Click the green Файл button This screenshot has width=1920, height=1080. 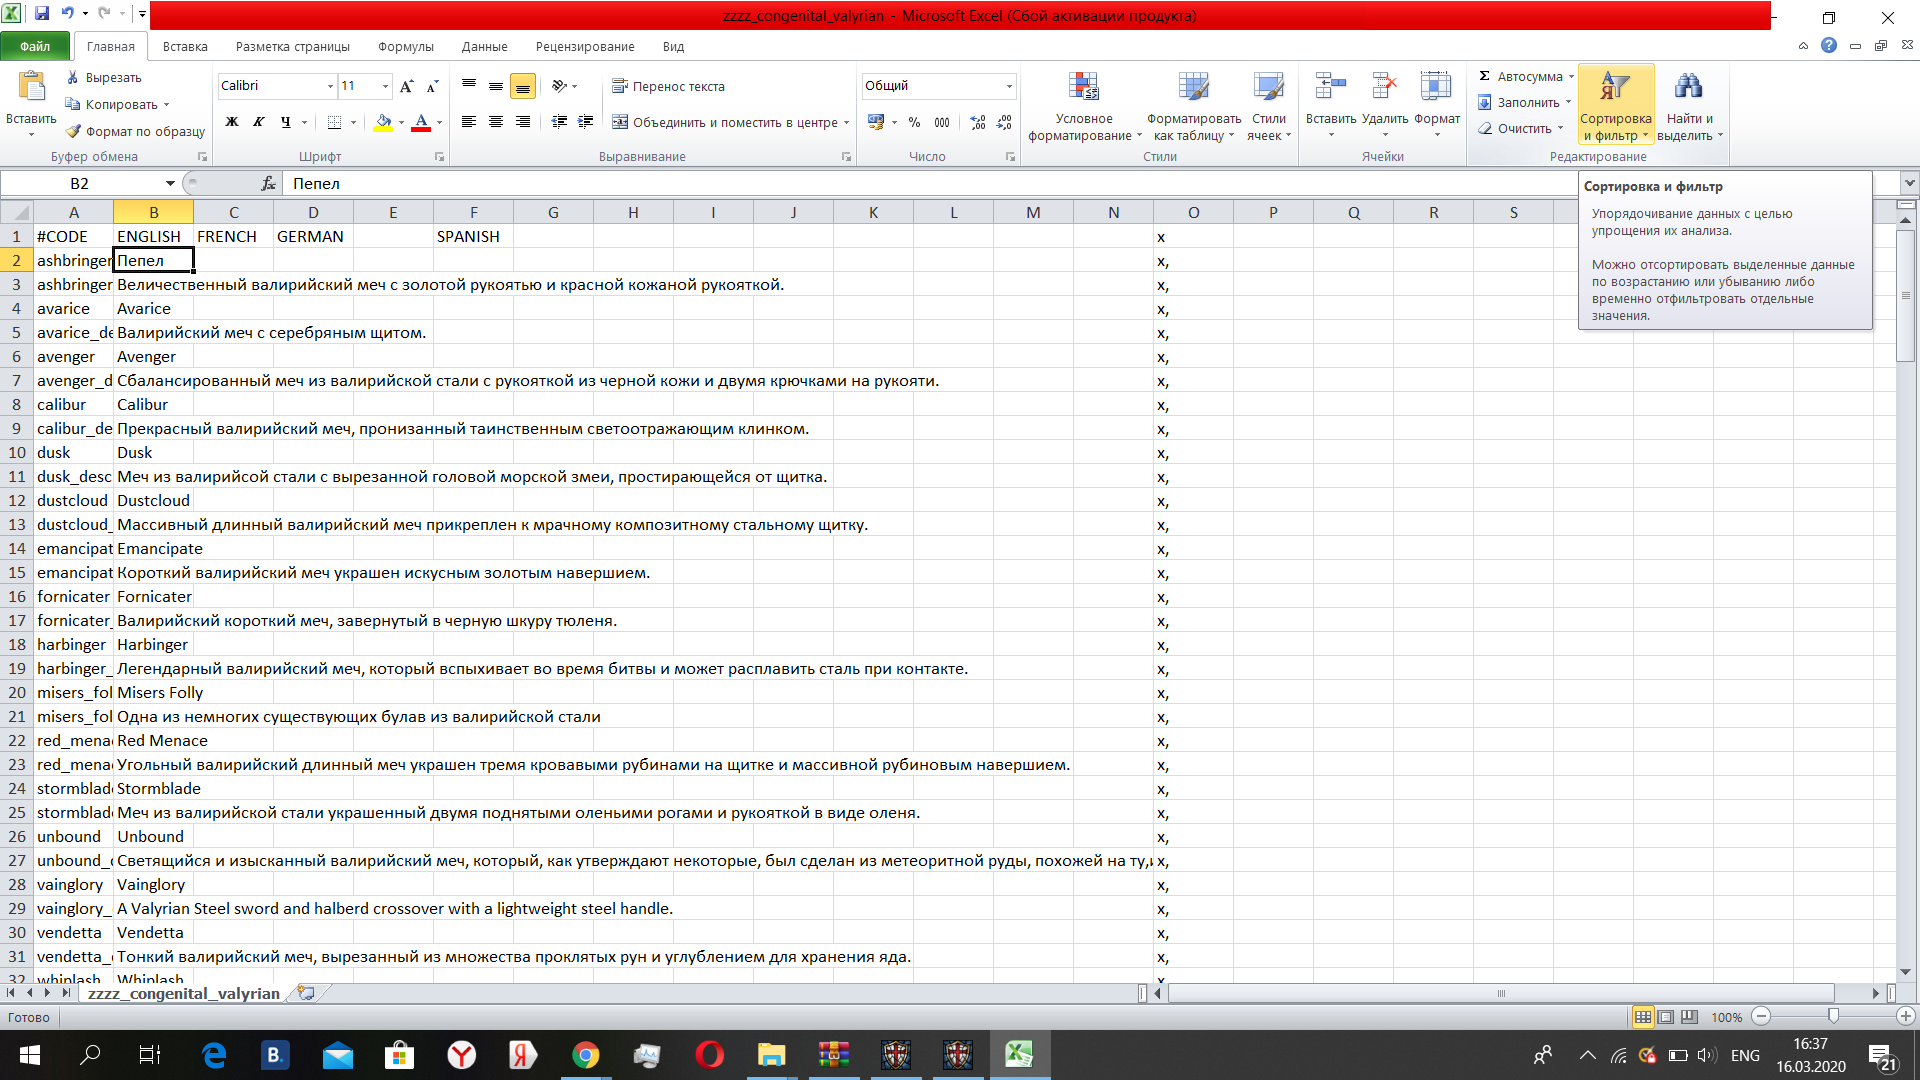(x=35, y=46)
